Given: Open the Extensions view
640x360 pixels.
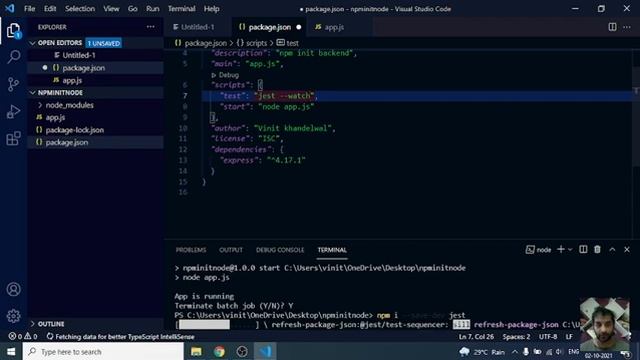Looking at the screenshot, I should pos(13,138).
